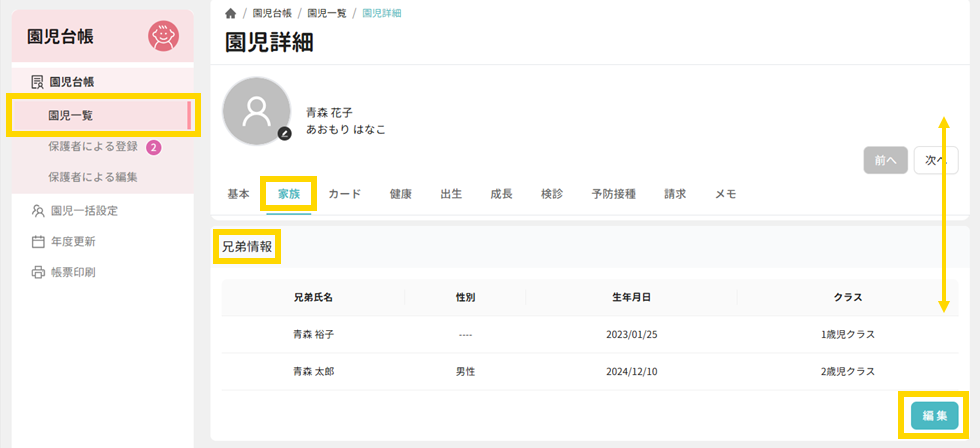The image size is (980, 448).
Task: Open 保護者による登録 sidebar item
Action: coord(93,147)
